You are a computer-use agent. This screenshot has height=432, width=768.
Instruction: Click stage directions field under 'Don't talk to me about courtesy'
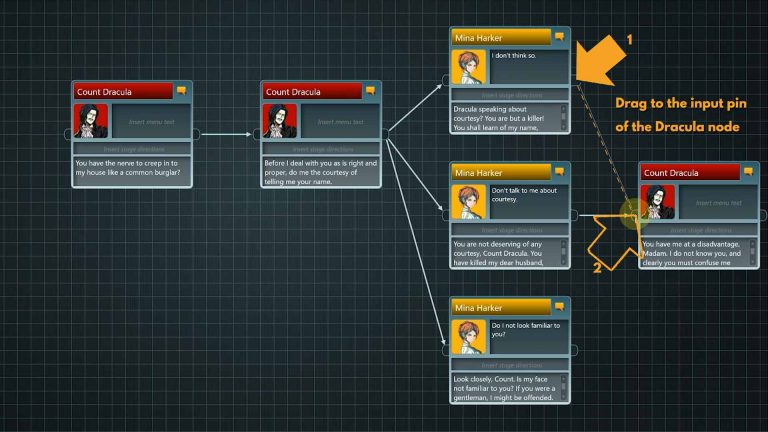click(510, 230)
